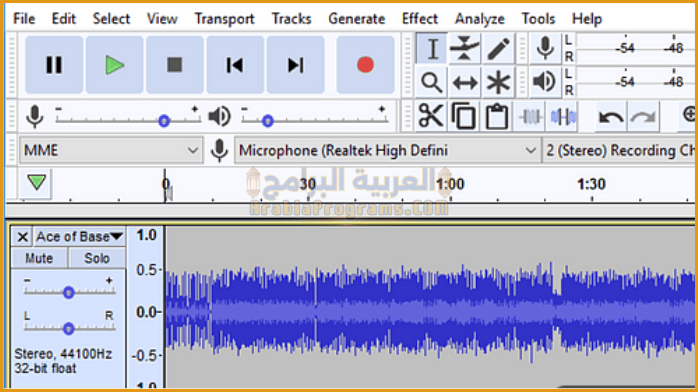Start recording with the red Record button
Image resolution: width=698 pixels, height=392 pixels.
[x=365, y=65]
